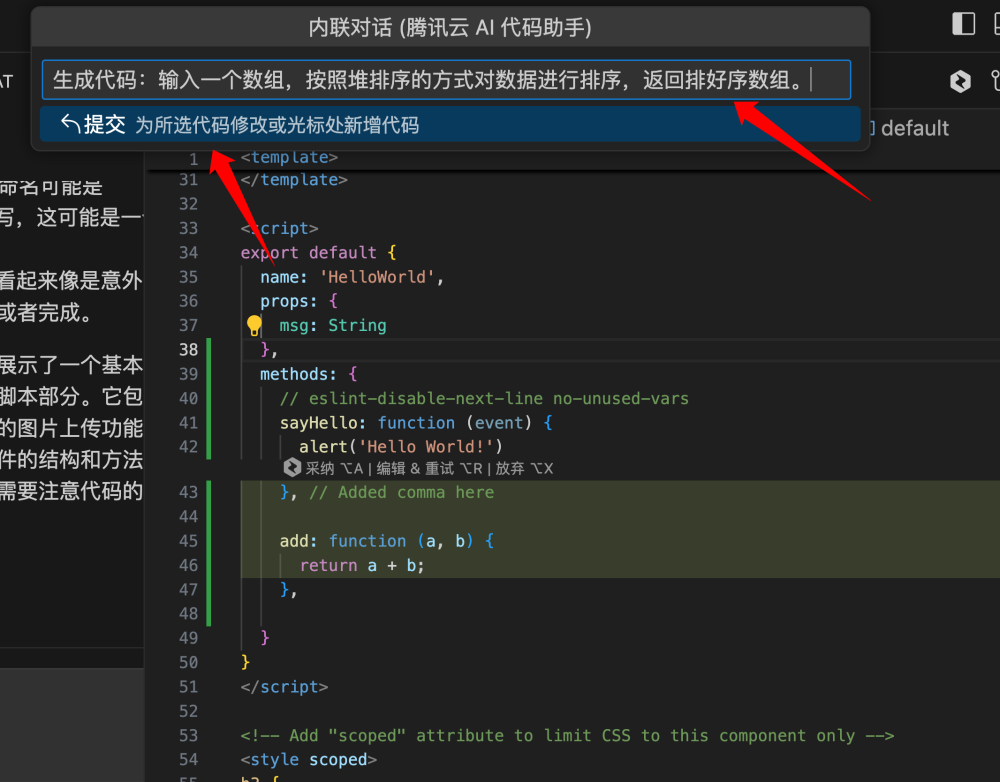Viewport: 1000px width, 782px height.
Task: Click the return arrow icon beside 提交
Action: click(x=70, y=124)
